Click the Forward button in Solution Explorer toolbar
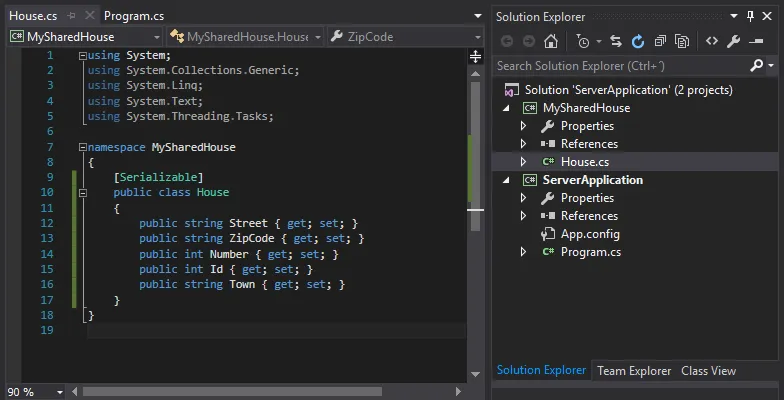 click(x=528, y=42)
